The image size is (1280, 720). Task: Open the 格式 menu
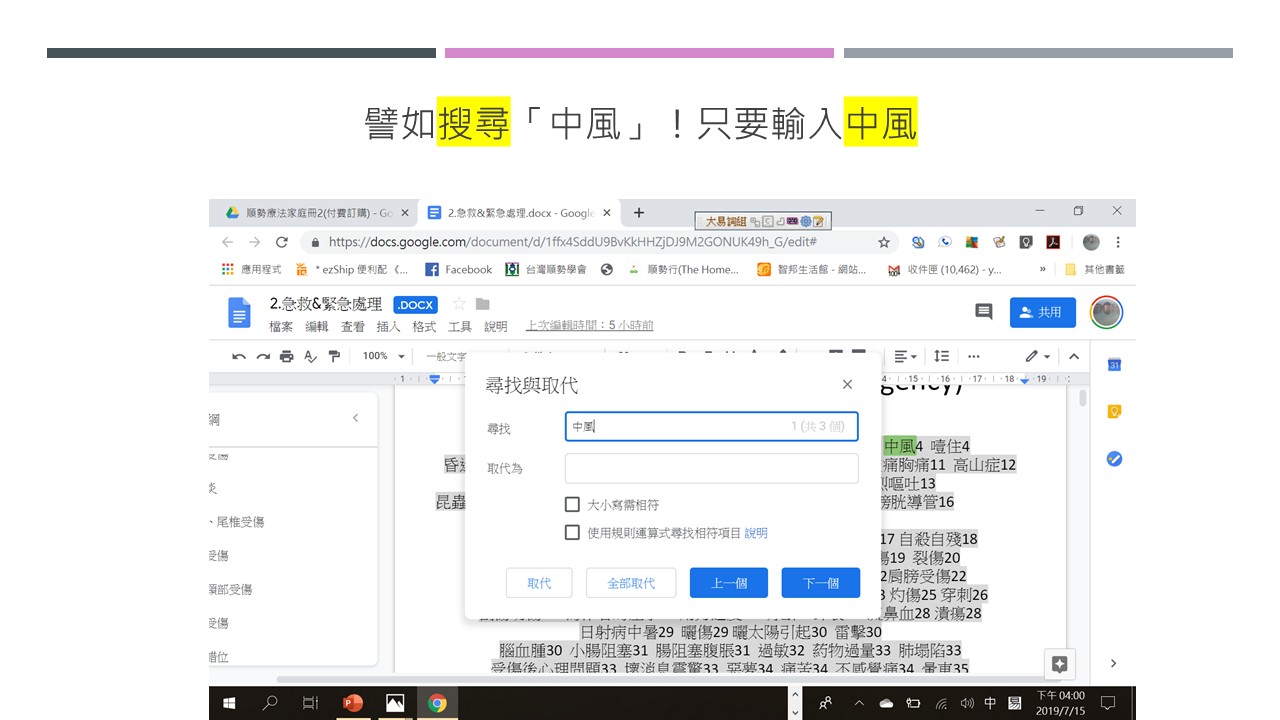(x=424, y=327)
